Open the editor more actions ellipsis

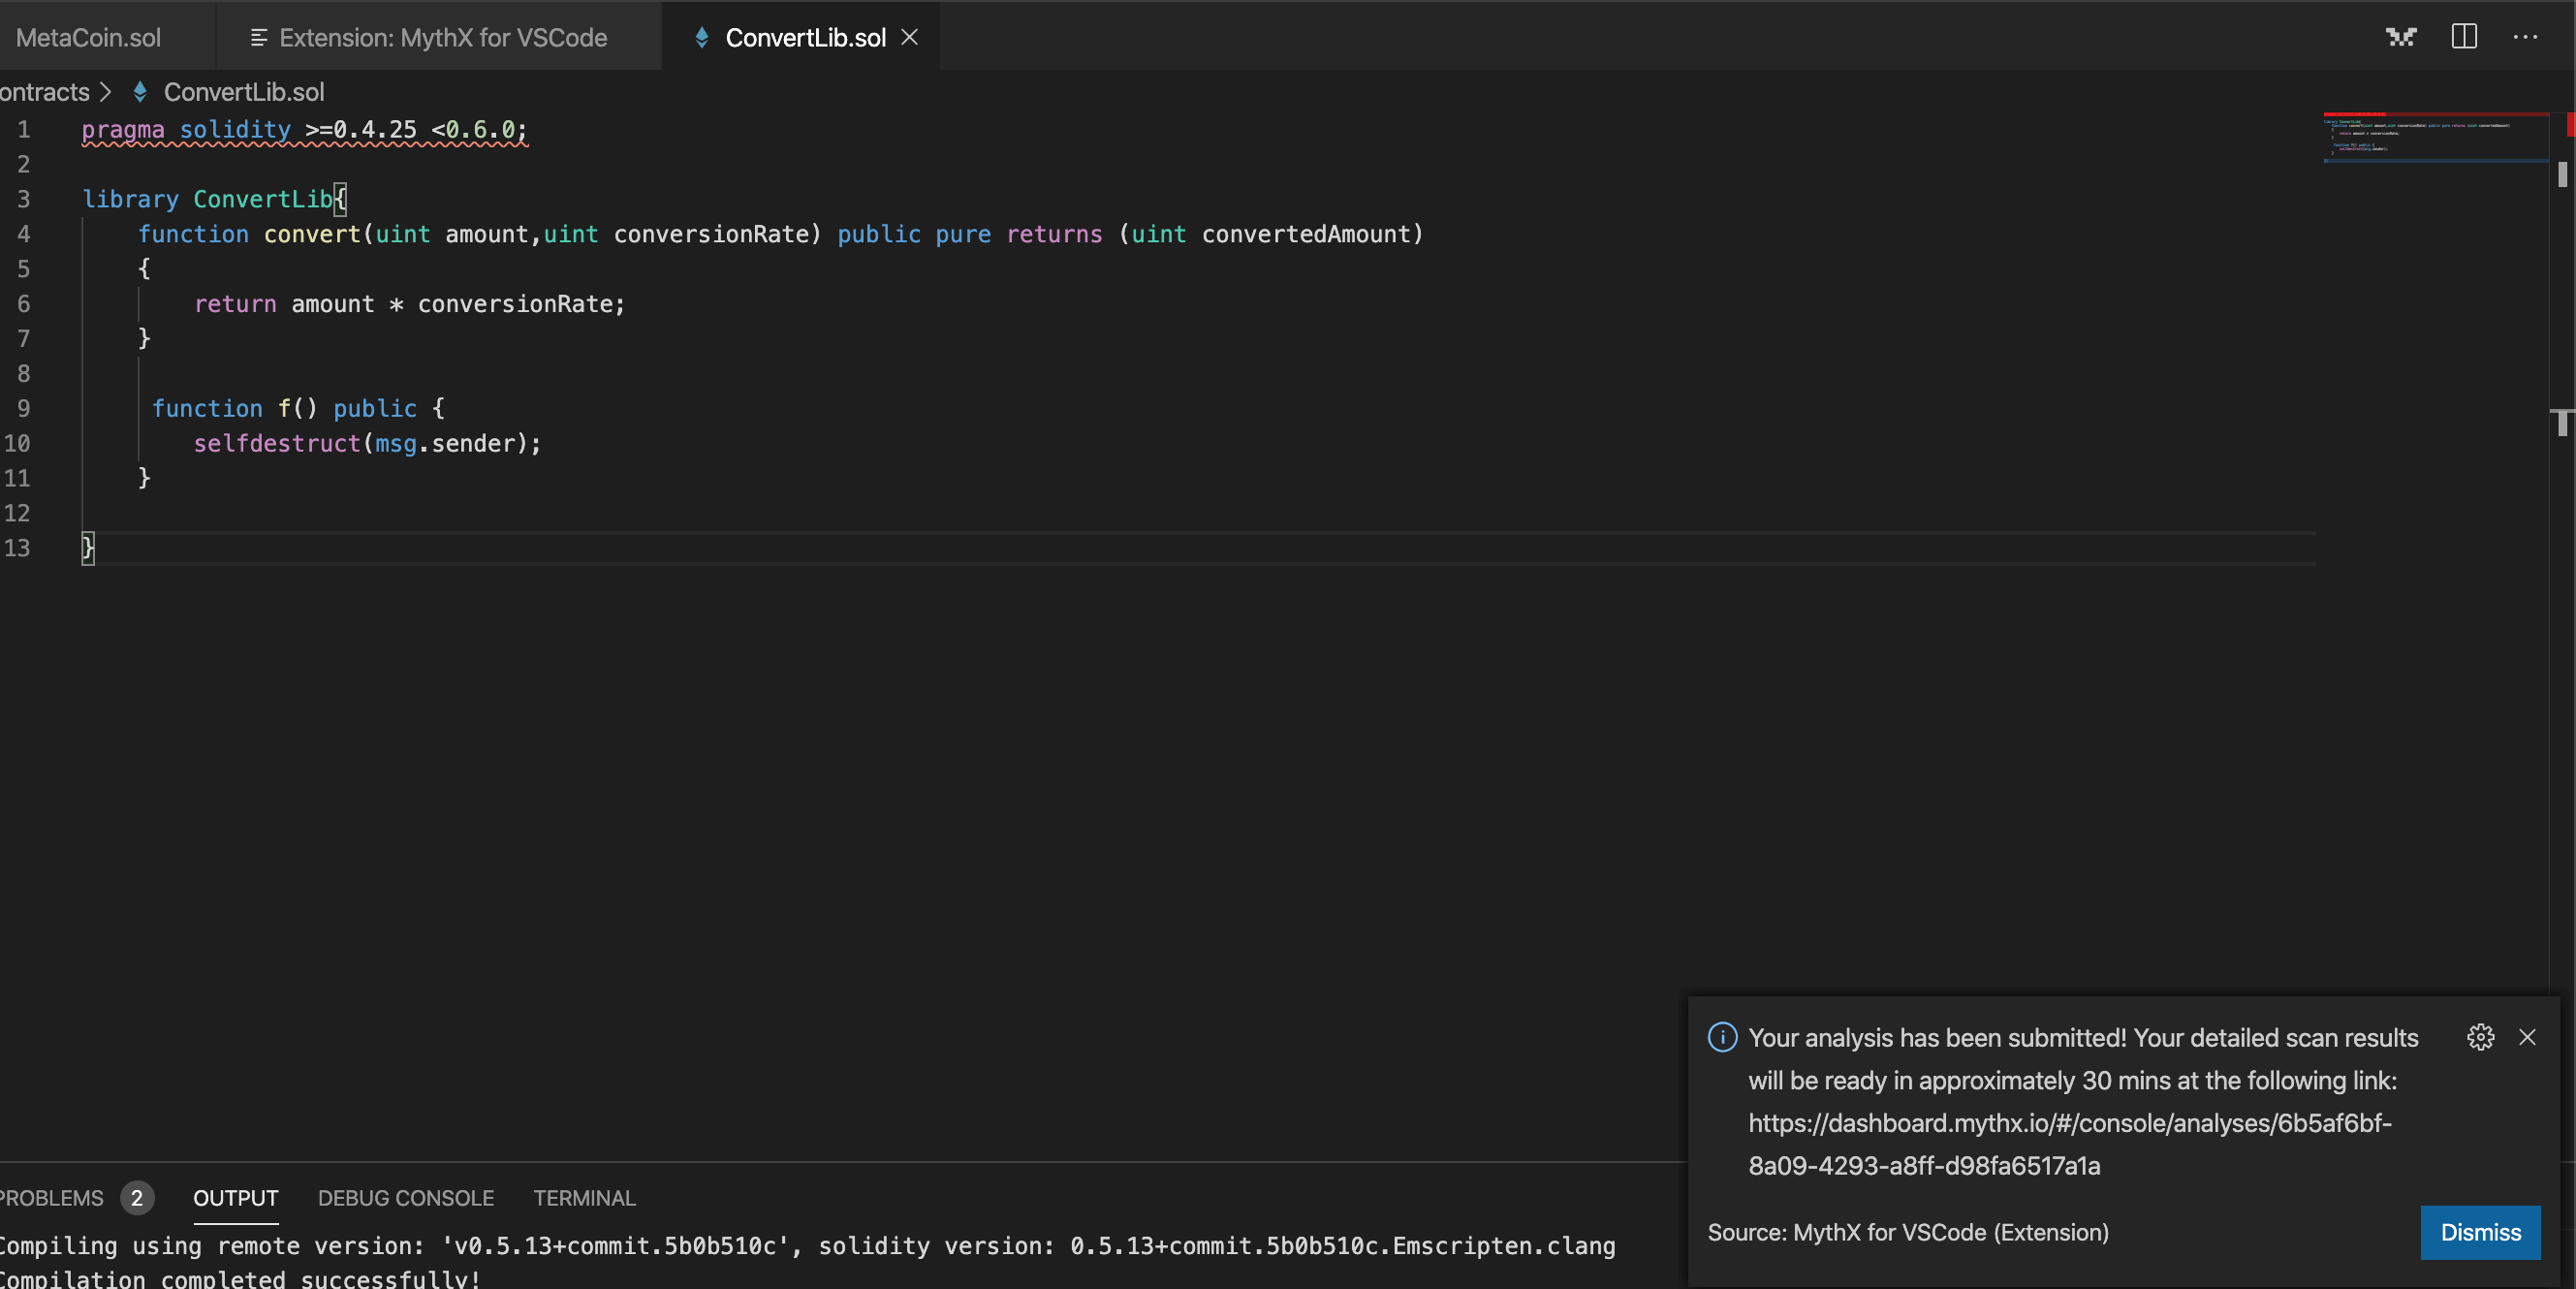(2525, 37)
